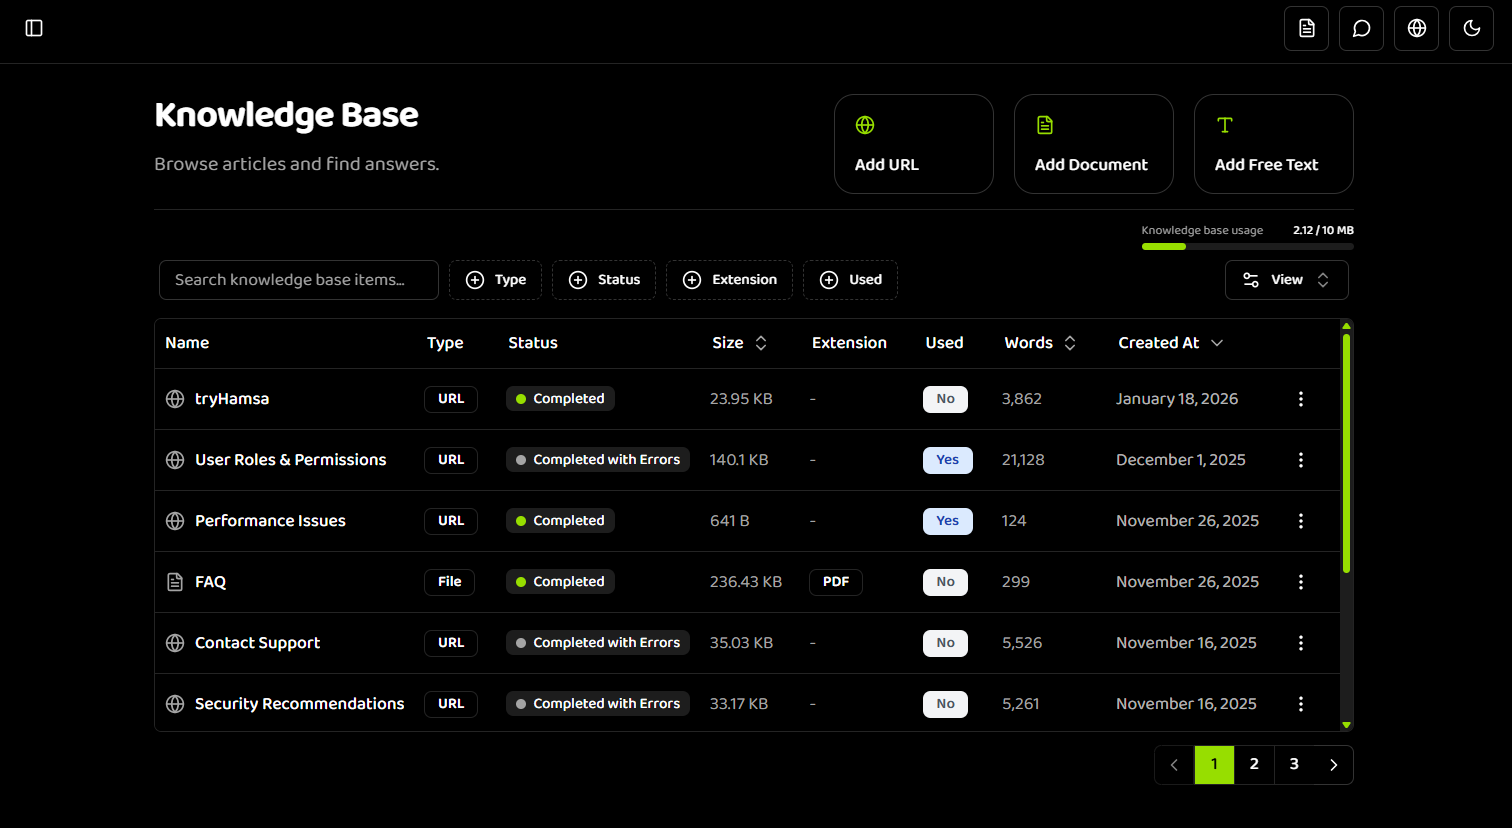Click the Add Free Text button
Screen dimensions: 1512x828
[1273, 143]
